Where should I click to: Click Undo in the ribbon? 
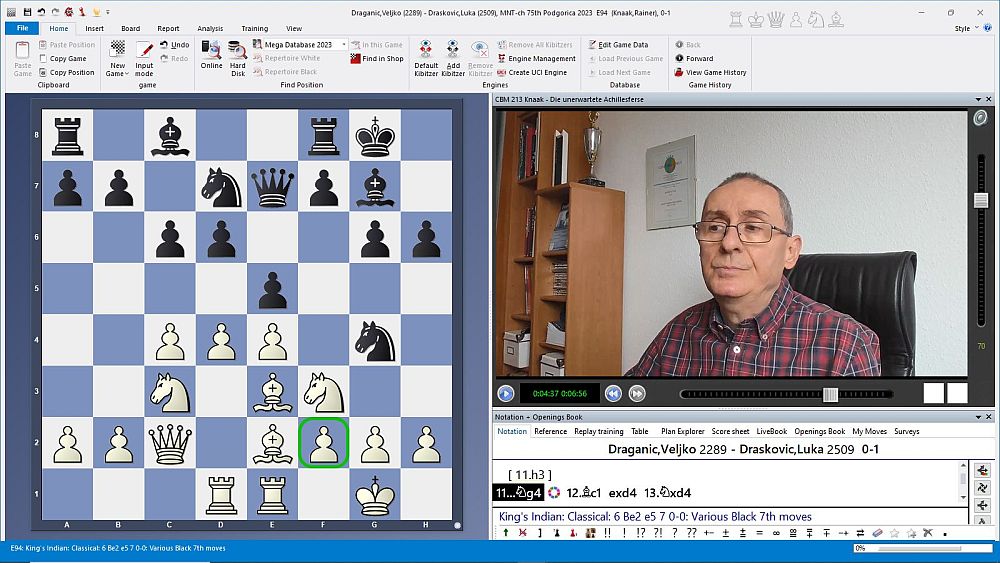point(174,45)
